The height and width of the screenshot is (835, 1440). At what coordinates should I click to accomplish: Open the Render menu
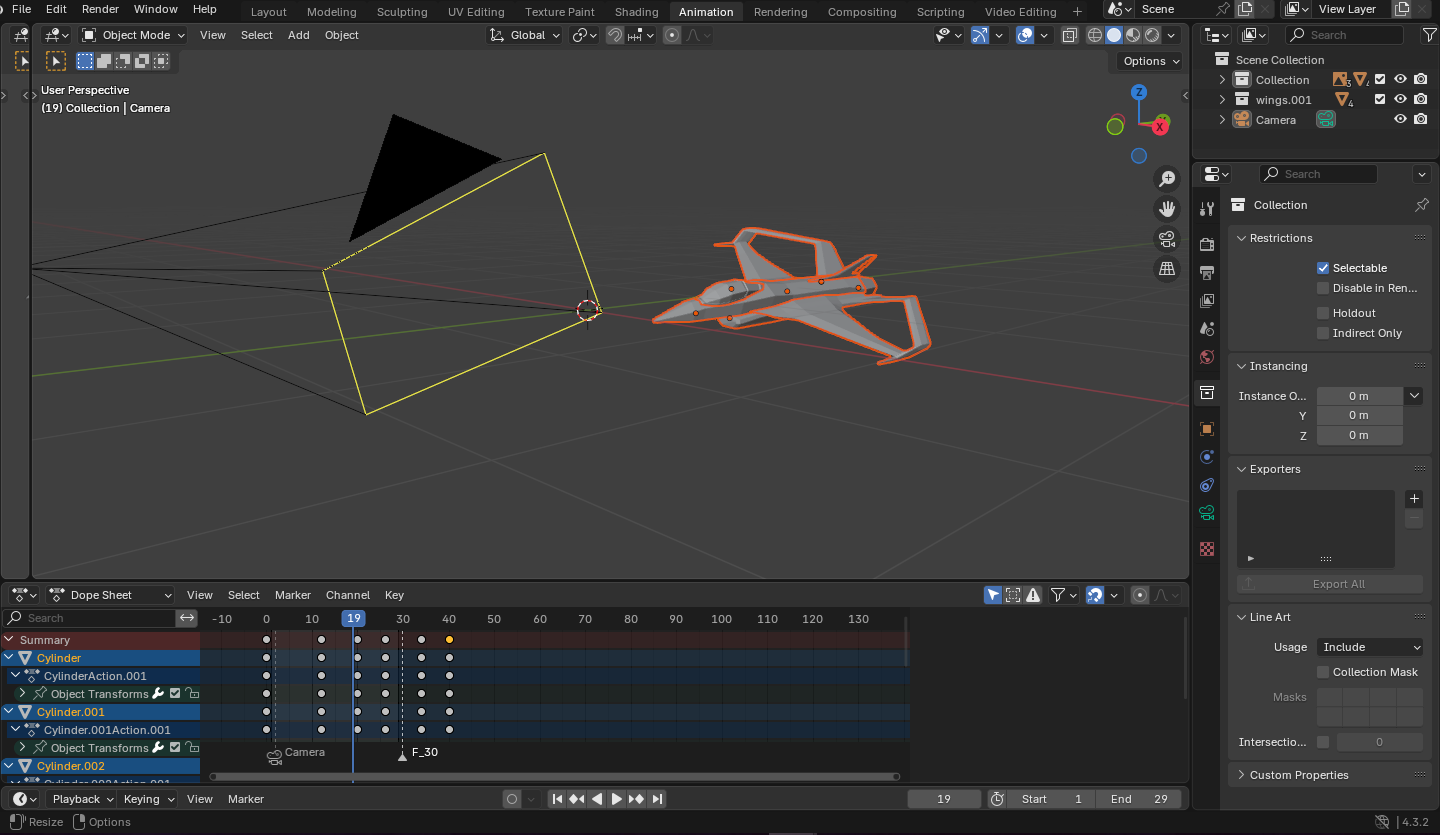[x=100, y=9]
